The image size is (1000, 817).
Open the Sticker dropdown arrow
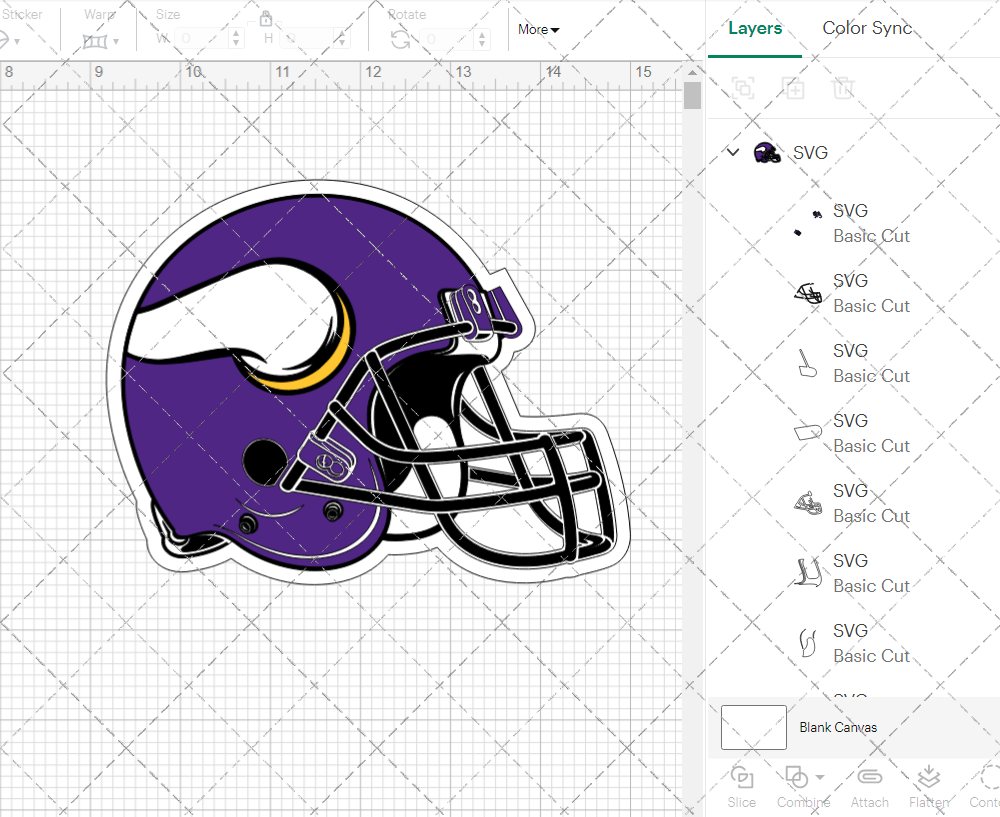17,42
